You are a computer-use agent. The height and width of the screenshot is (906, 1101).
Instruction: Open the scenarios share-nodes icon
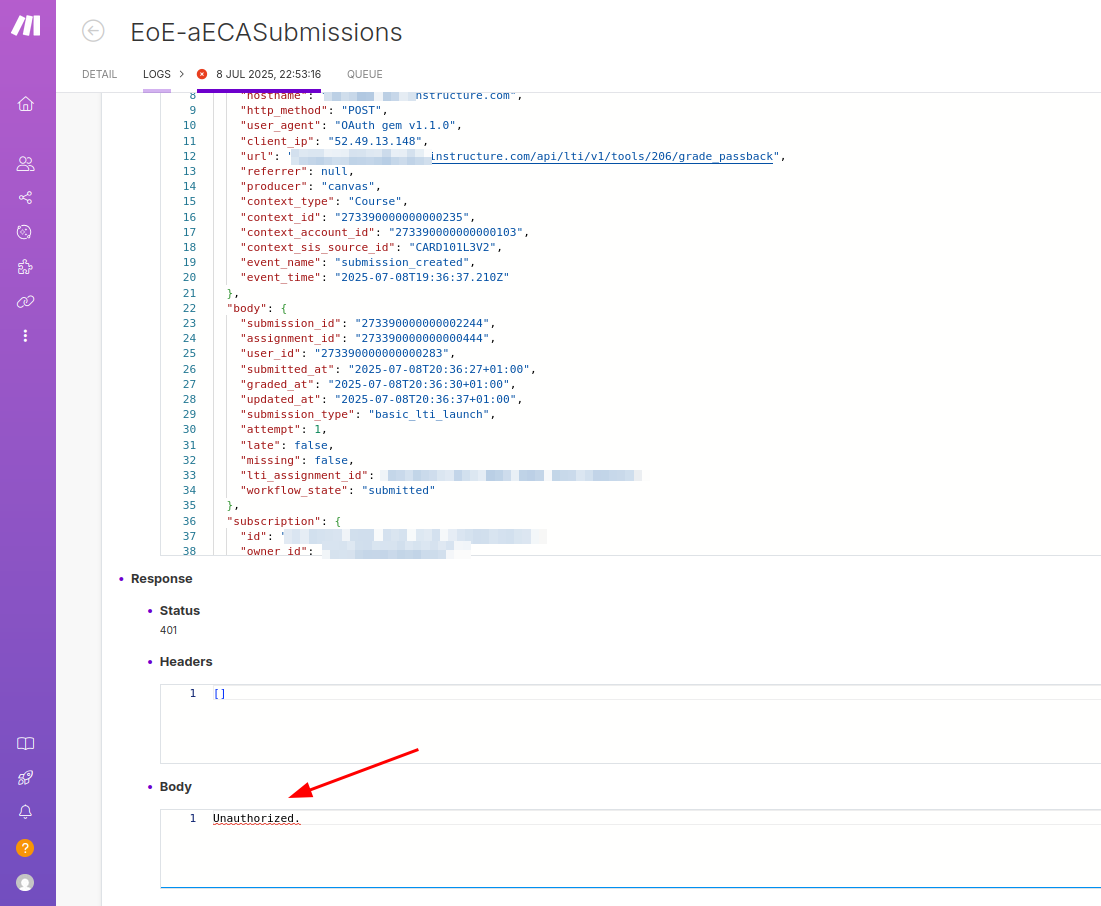pyautogui.click(x=26, y=198)
